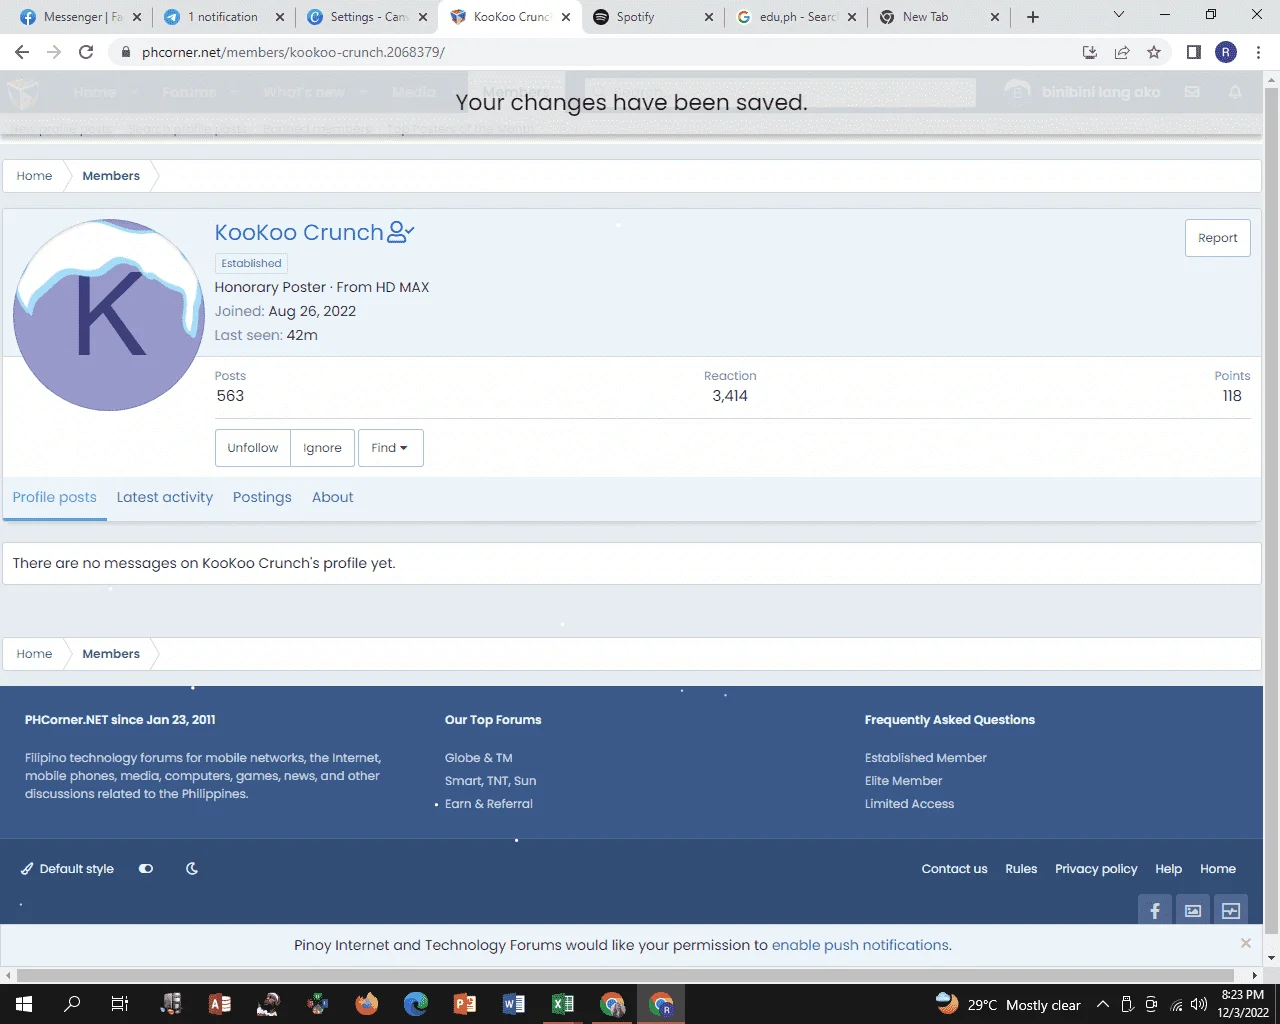The width and height of the screenshot is (1280, 1024).
Task: Click the volume icon in system tray
Action: (x=1199, y=1005)
